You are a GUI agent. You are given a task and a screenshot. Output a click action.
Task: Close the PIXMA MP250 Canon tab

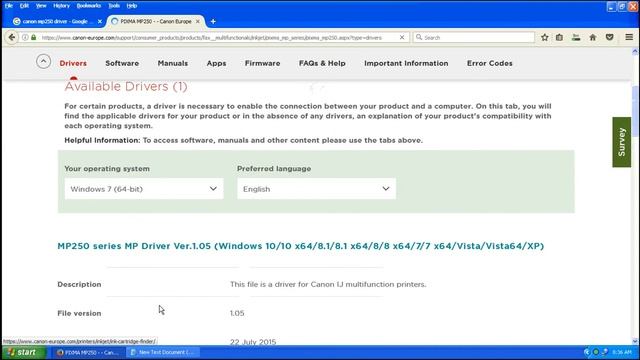198,21
